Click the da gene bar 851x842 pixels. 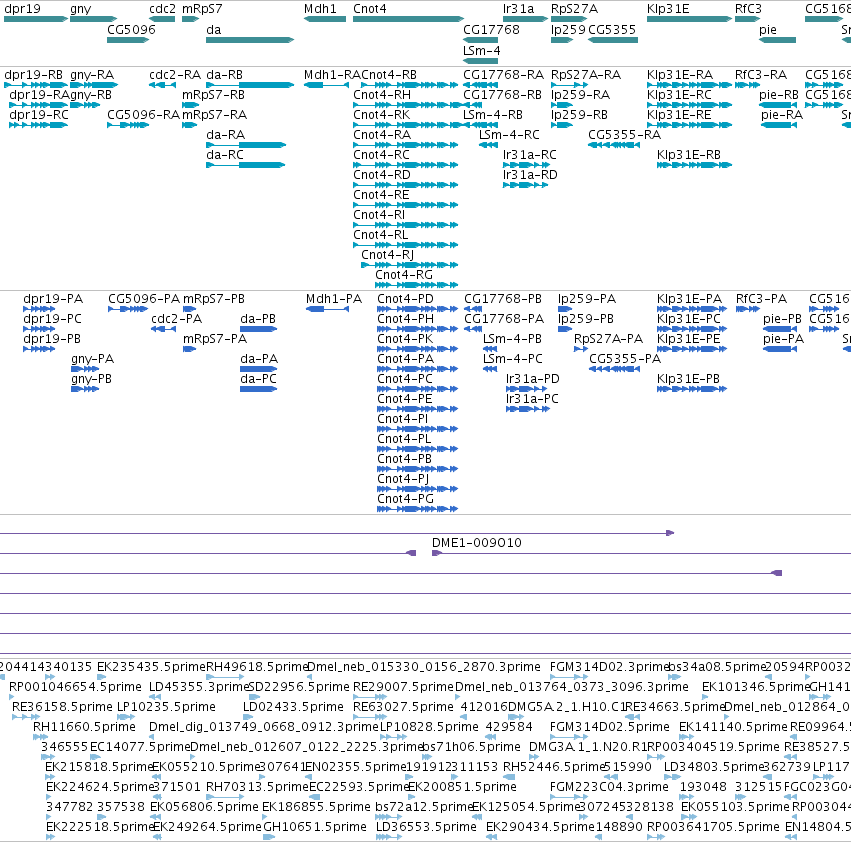(x=250, y=40)
